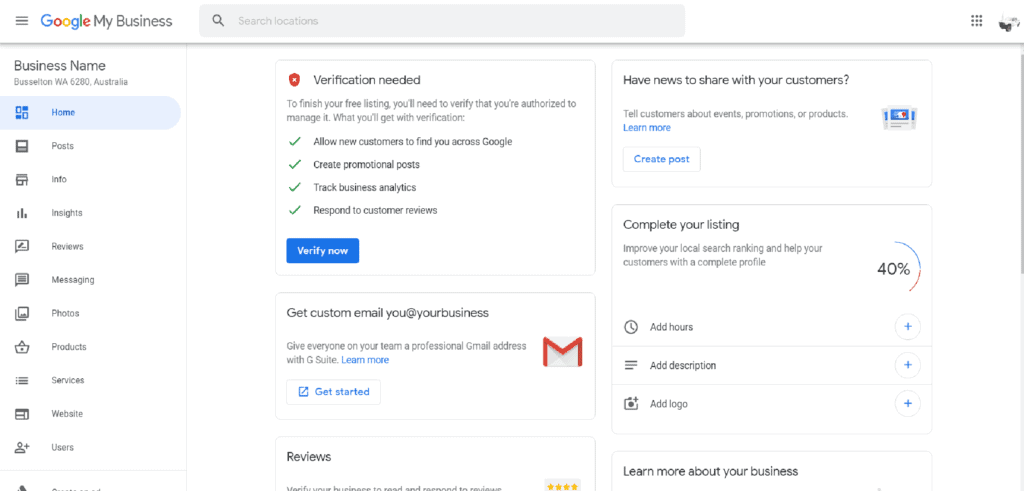
Task: Click the Posts icon in sidebar
Action: (22, 146)
